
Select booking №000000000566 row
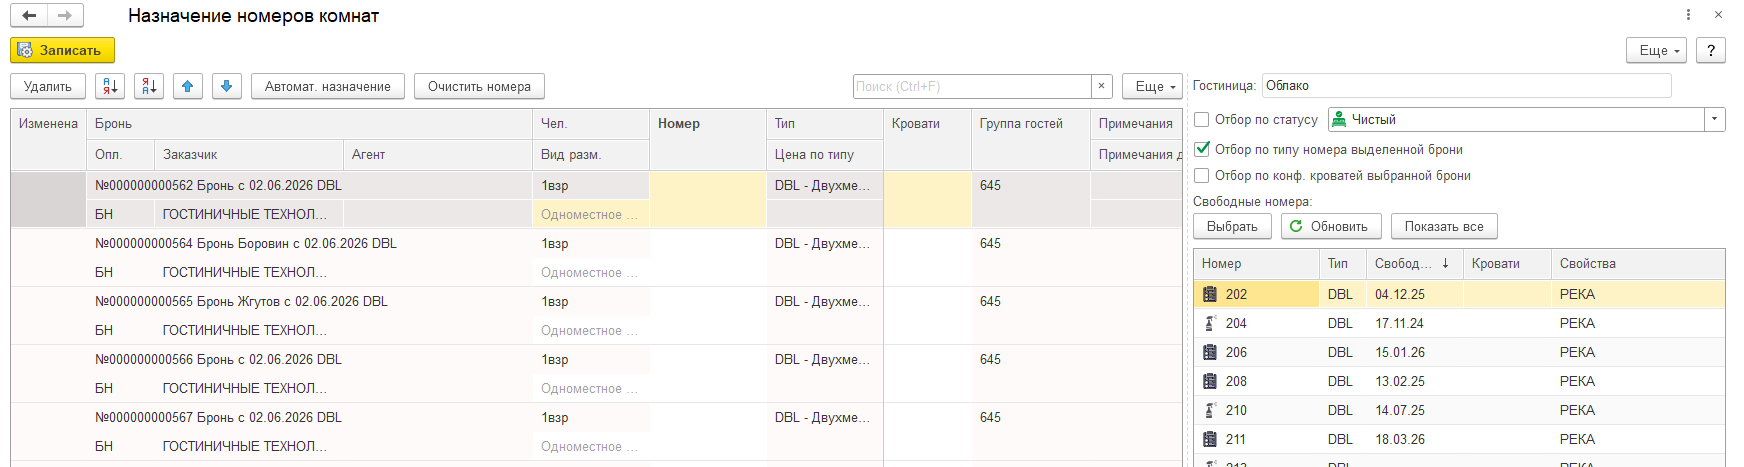(x=596, y=373)
